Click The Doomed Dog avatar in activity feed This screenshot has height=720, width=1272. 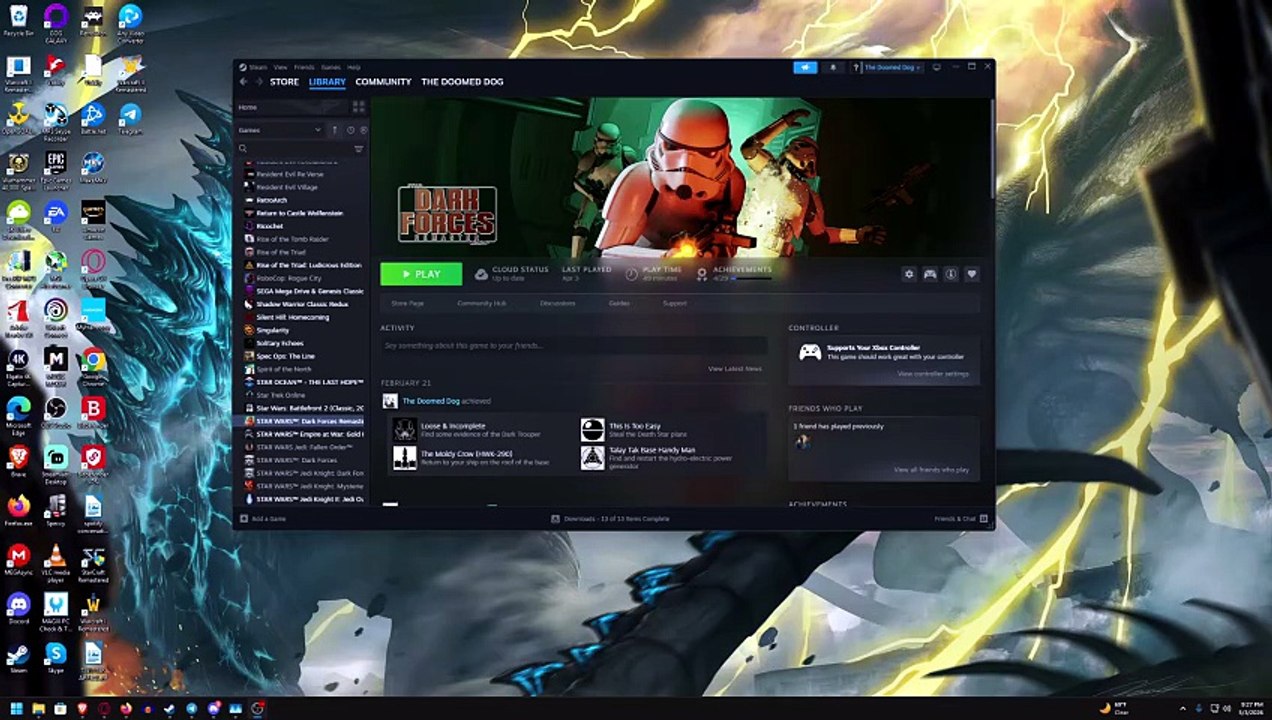click(390, 401)
